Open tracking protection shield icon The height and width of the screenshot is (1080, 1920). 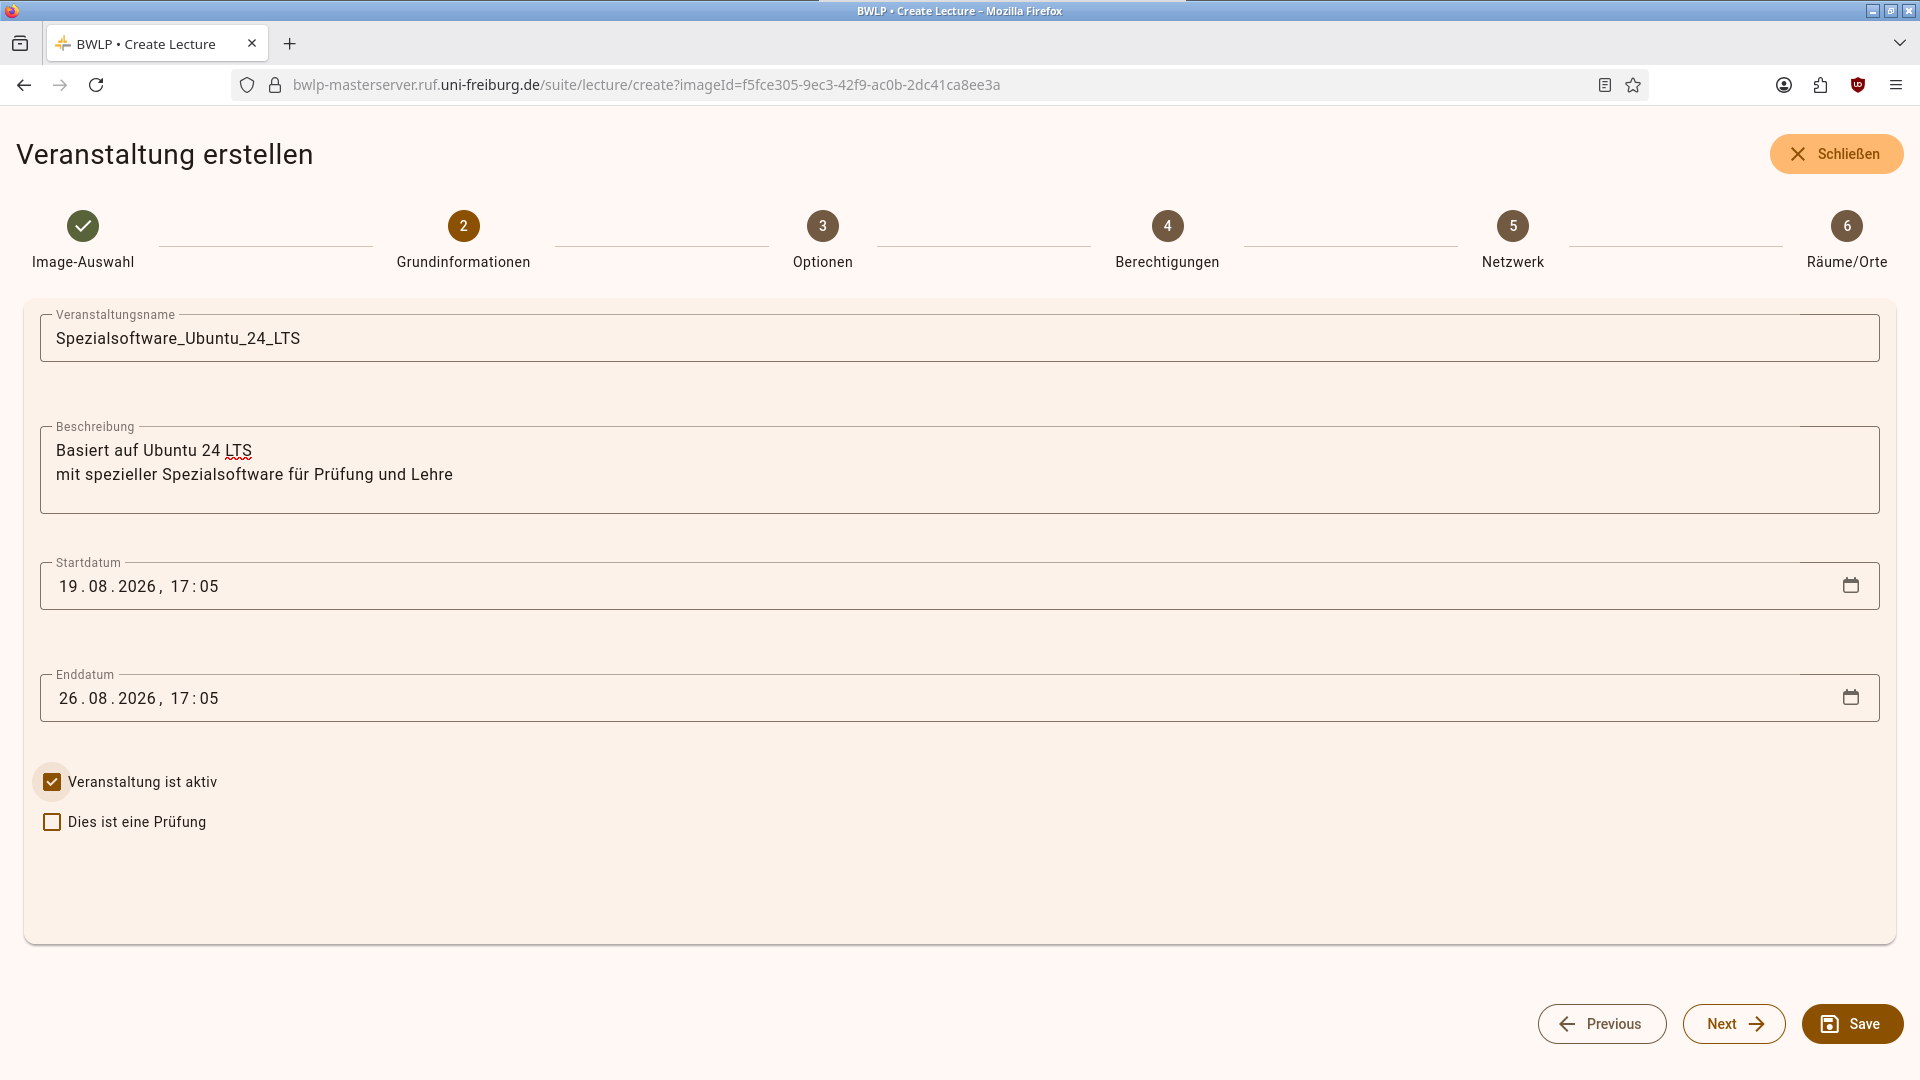tap(247, 85)
